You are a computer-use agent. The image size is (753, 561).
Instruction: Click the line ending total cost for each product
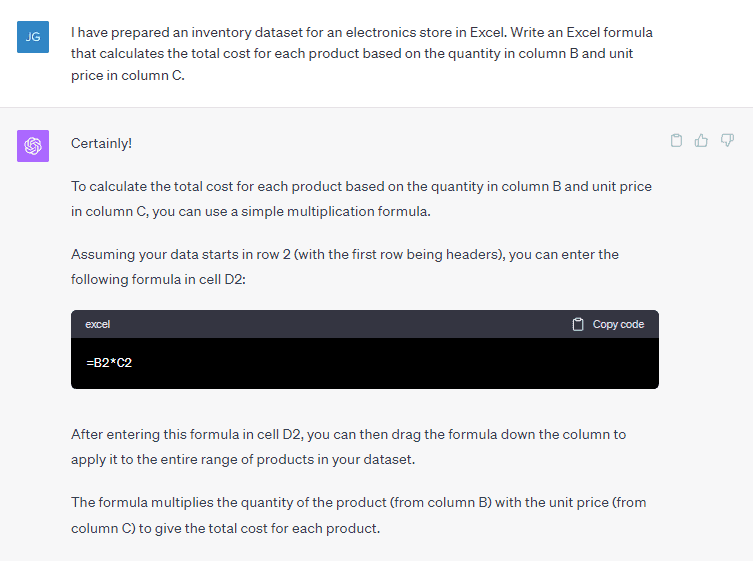pos(226,528)
